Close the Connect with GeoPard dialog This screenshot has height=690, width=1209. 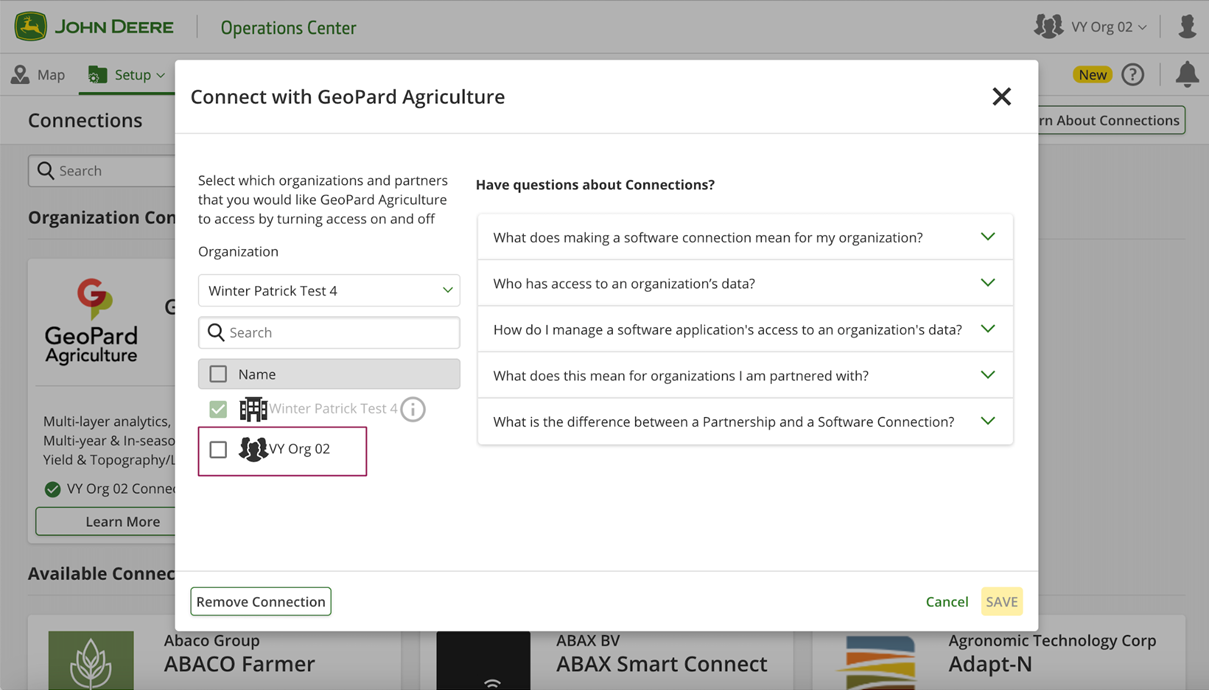[1001, 97]
